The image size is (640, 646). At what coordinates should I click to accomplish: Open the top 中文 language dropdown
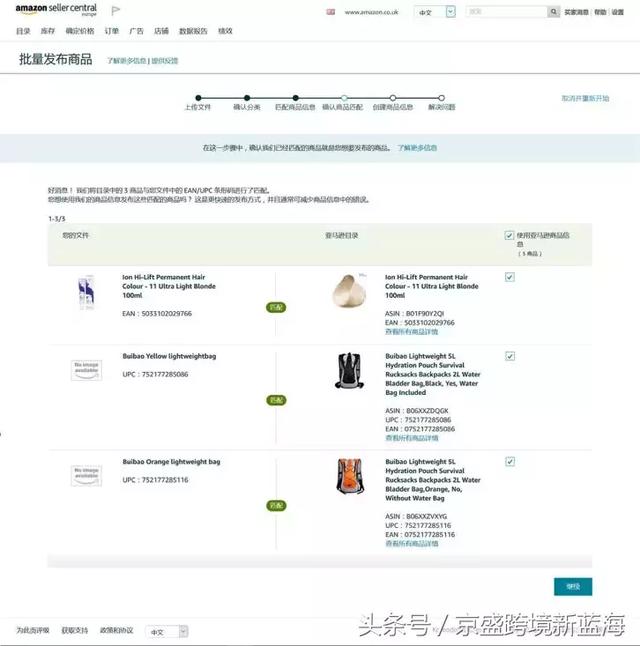point(435,12)
